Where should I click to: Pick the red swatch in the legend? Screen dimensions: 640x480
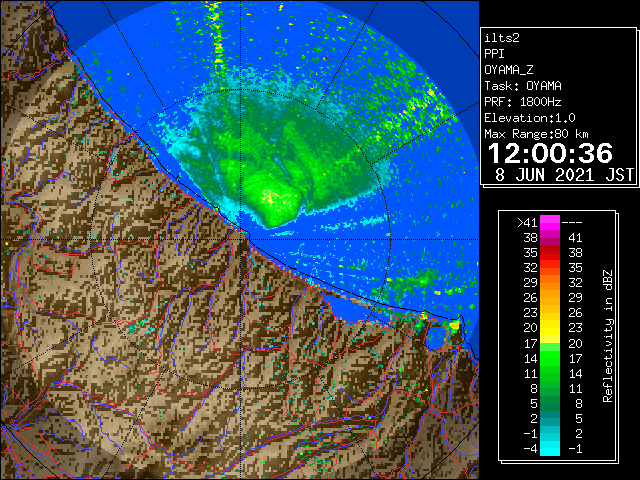550,253
